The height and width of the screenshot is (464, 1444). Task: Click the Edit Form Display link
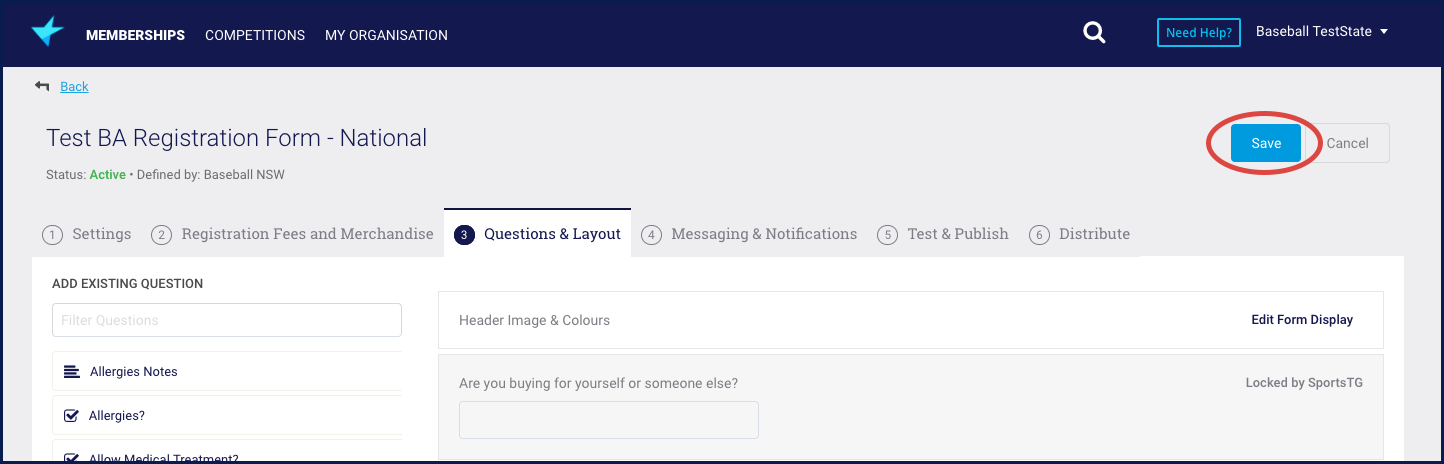click(1301, 320)
